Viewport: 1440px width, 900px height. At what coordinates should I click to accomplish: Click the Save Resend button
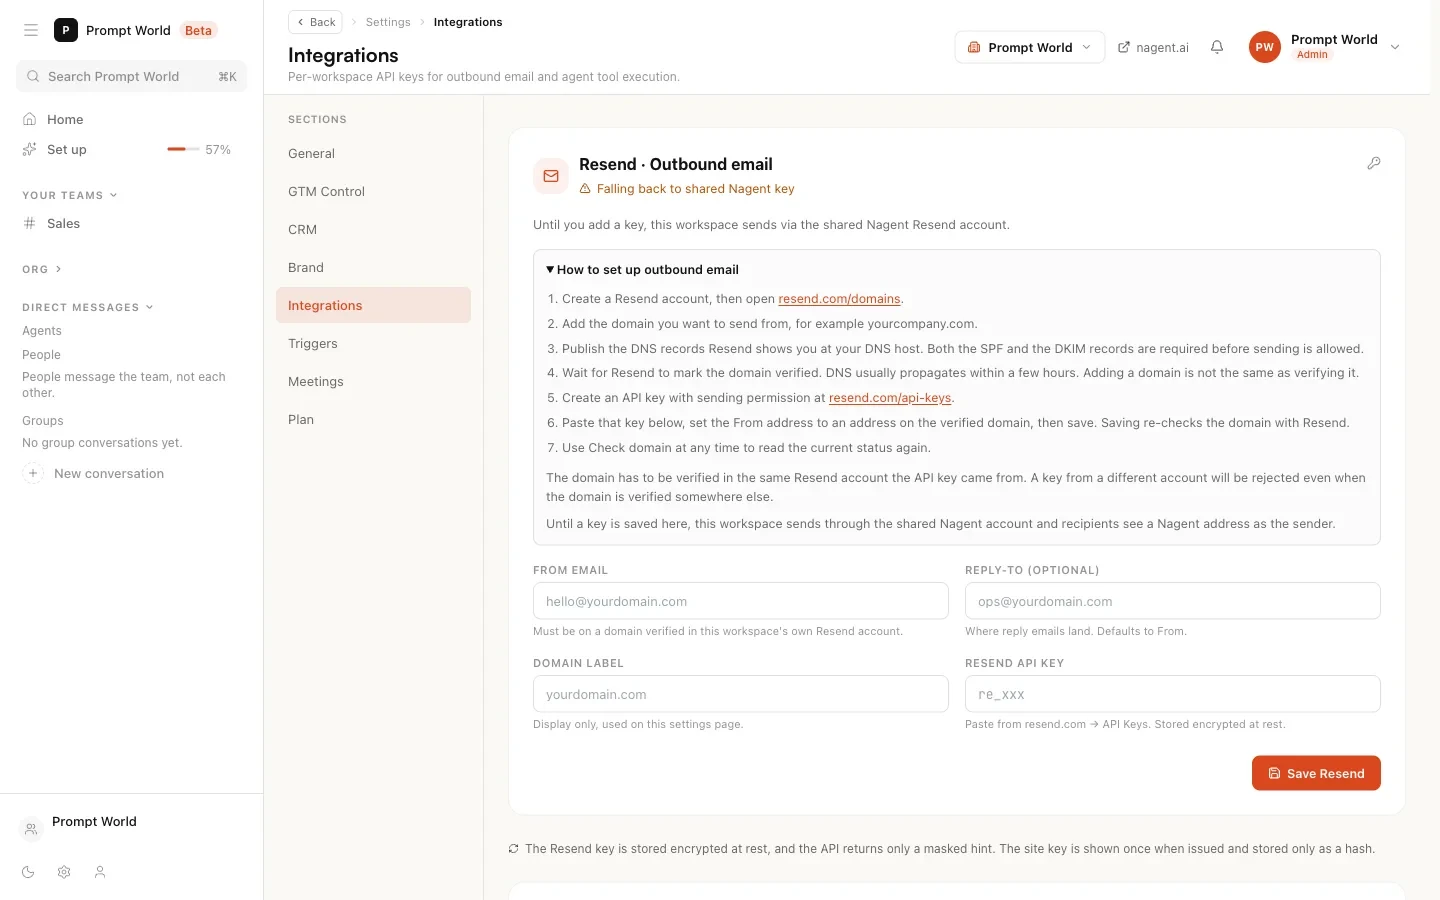click(1316, 773)
